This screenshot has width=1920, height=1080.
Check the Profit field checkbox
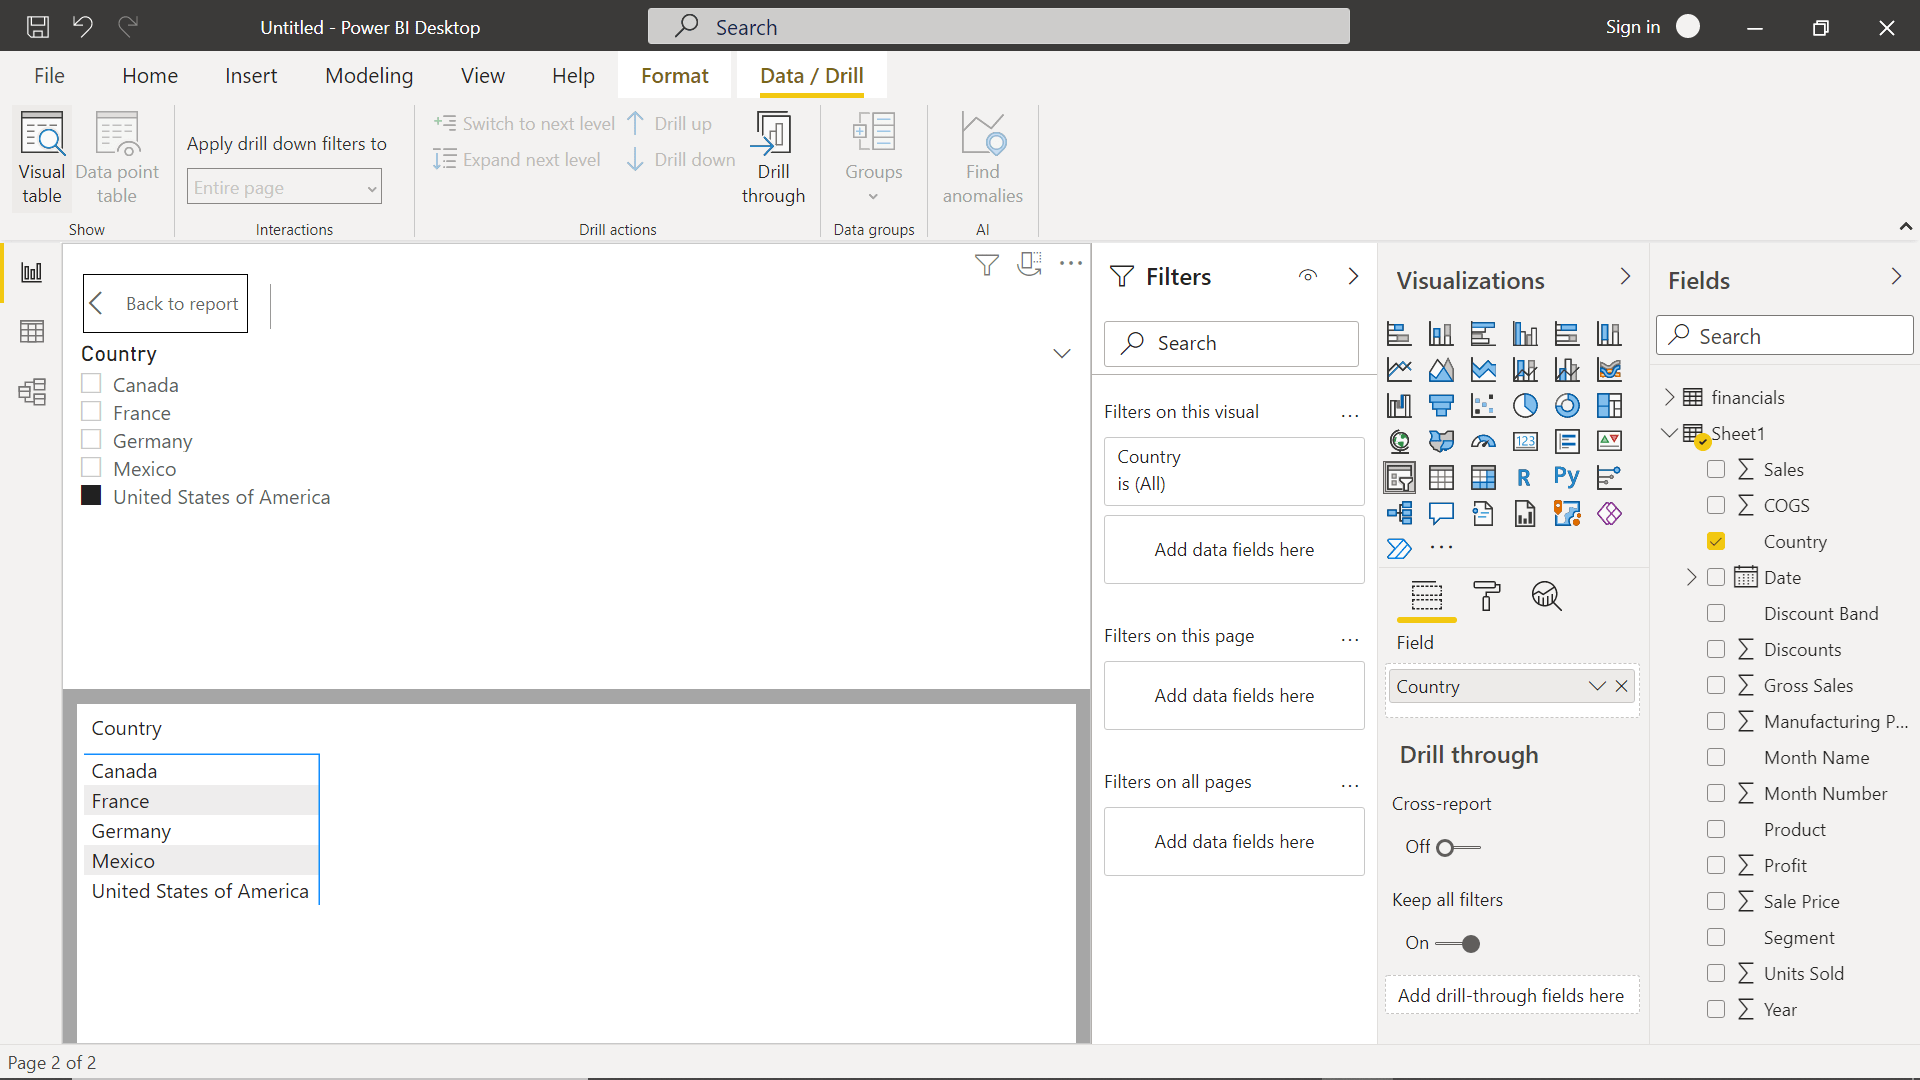pyautogui.click(x=1716, y=865)
